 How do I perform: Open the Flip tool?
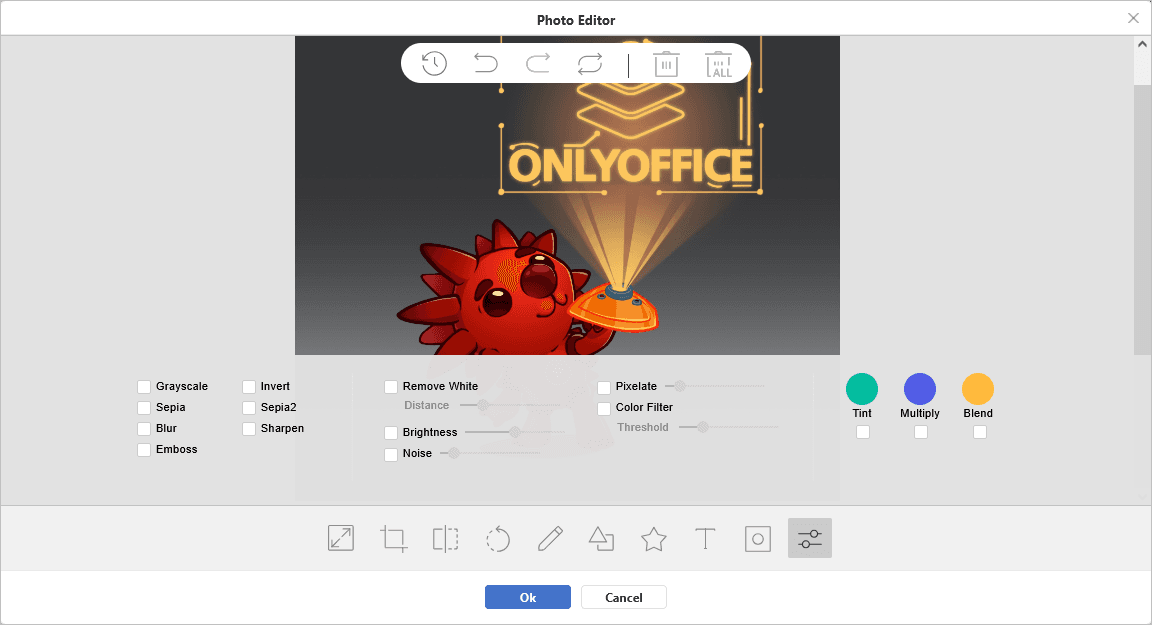tap(445, 538)
